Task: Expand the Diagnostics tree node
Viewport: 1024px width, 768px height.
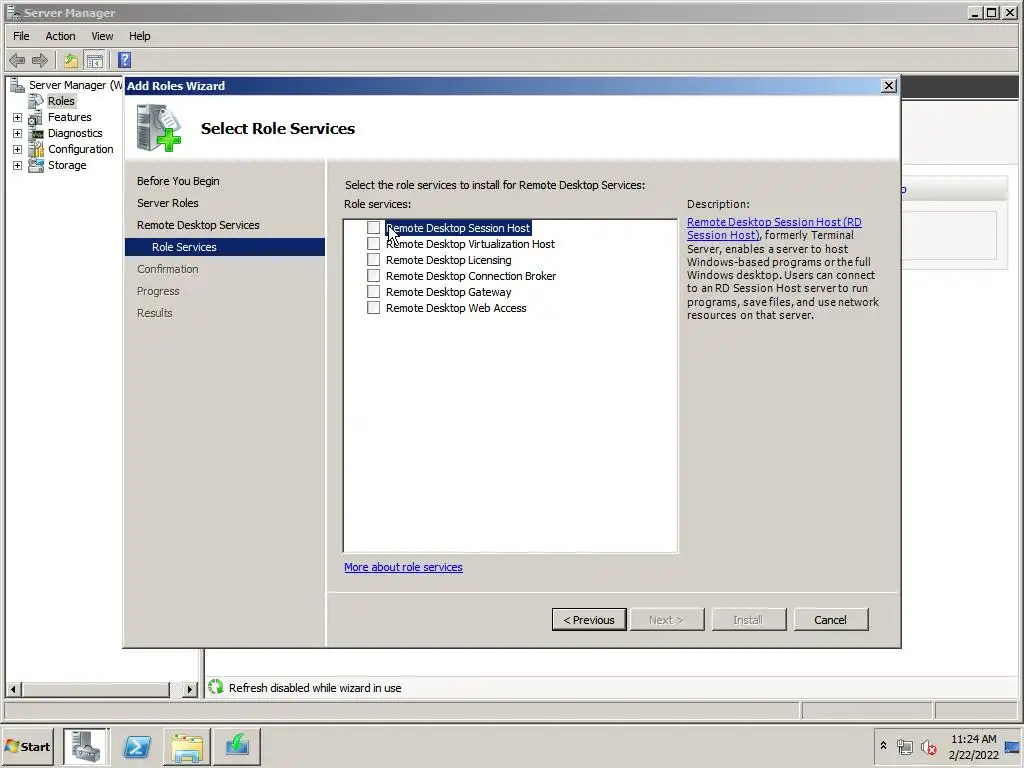Action: pos(18,133)
